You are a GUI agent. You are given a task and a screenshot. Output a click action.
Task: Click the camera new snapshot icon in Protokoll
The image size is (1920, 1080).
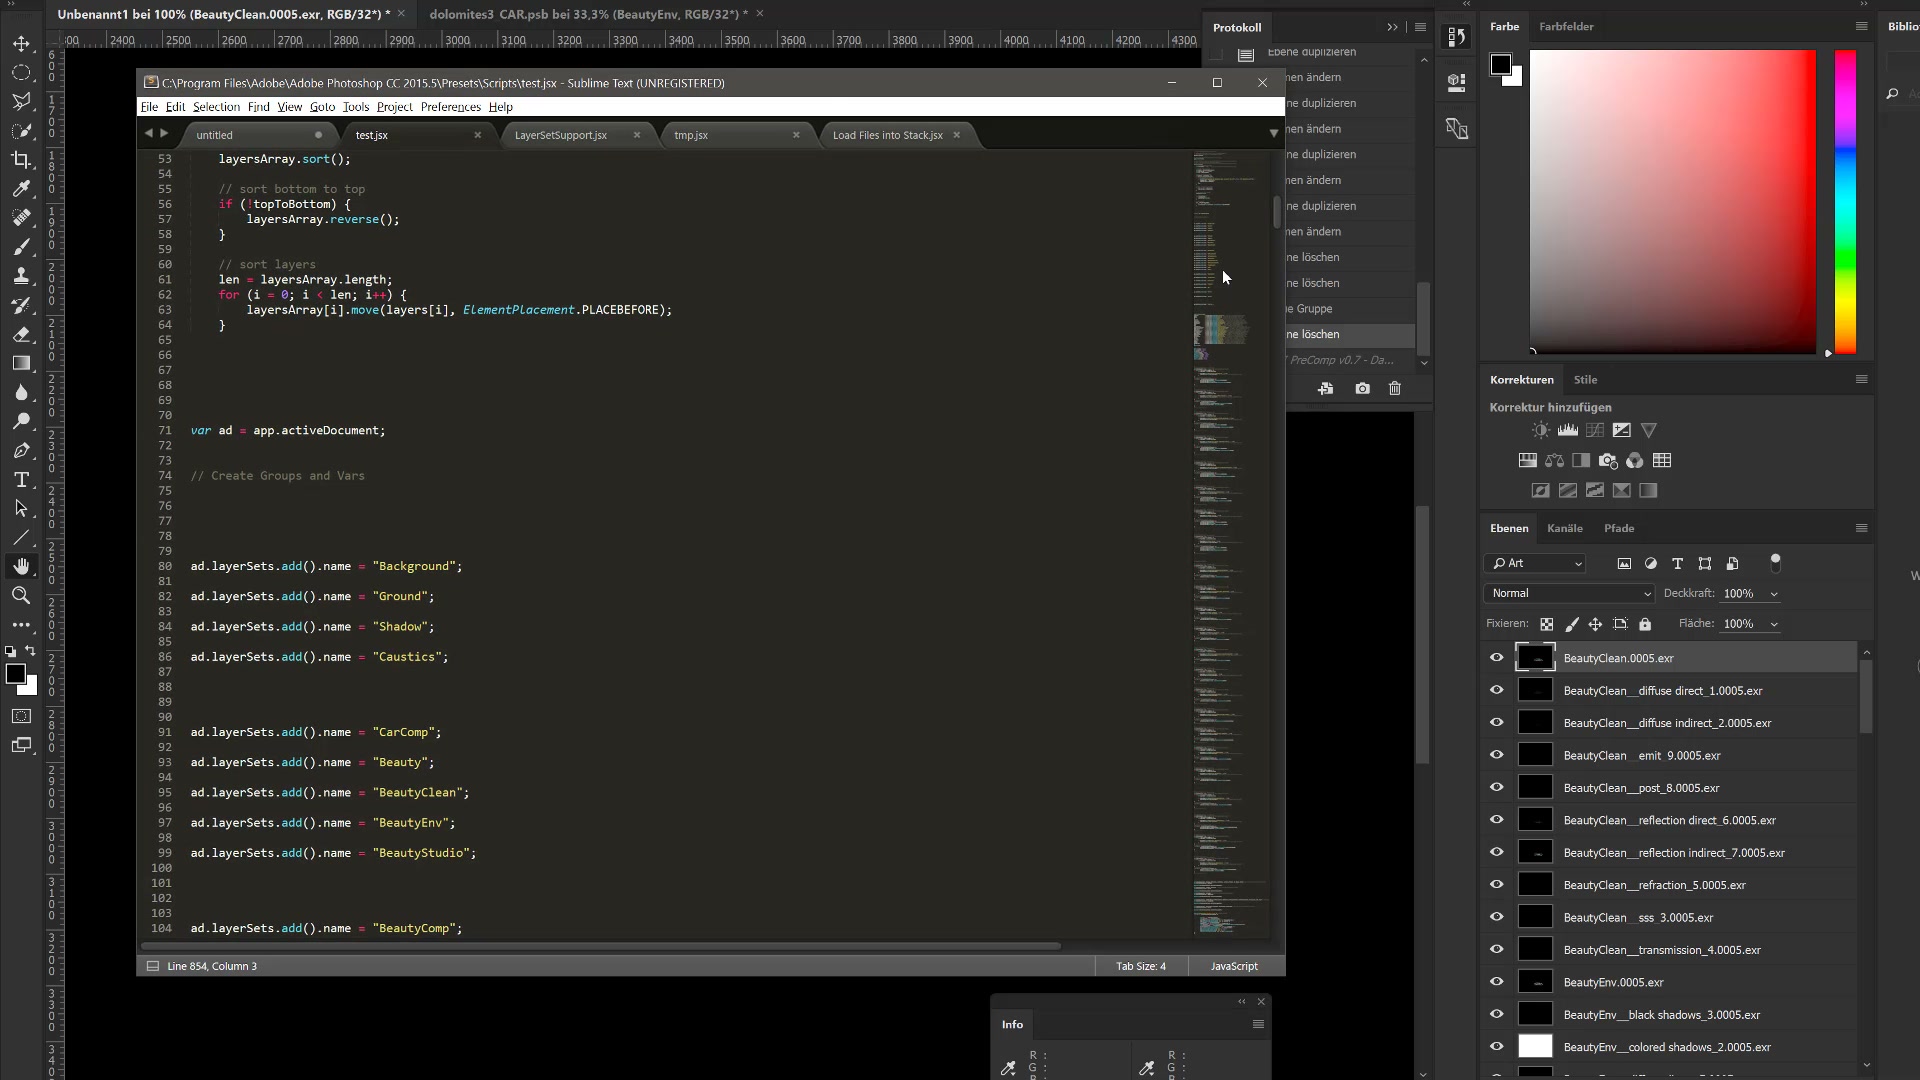pyautogui.click(x=1362, y=388)
